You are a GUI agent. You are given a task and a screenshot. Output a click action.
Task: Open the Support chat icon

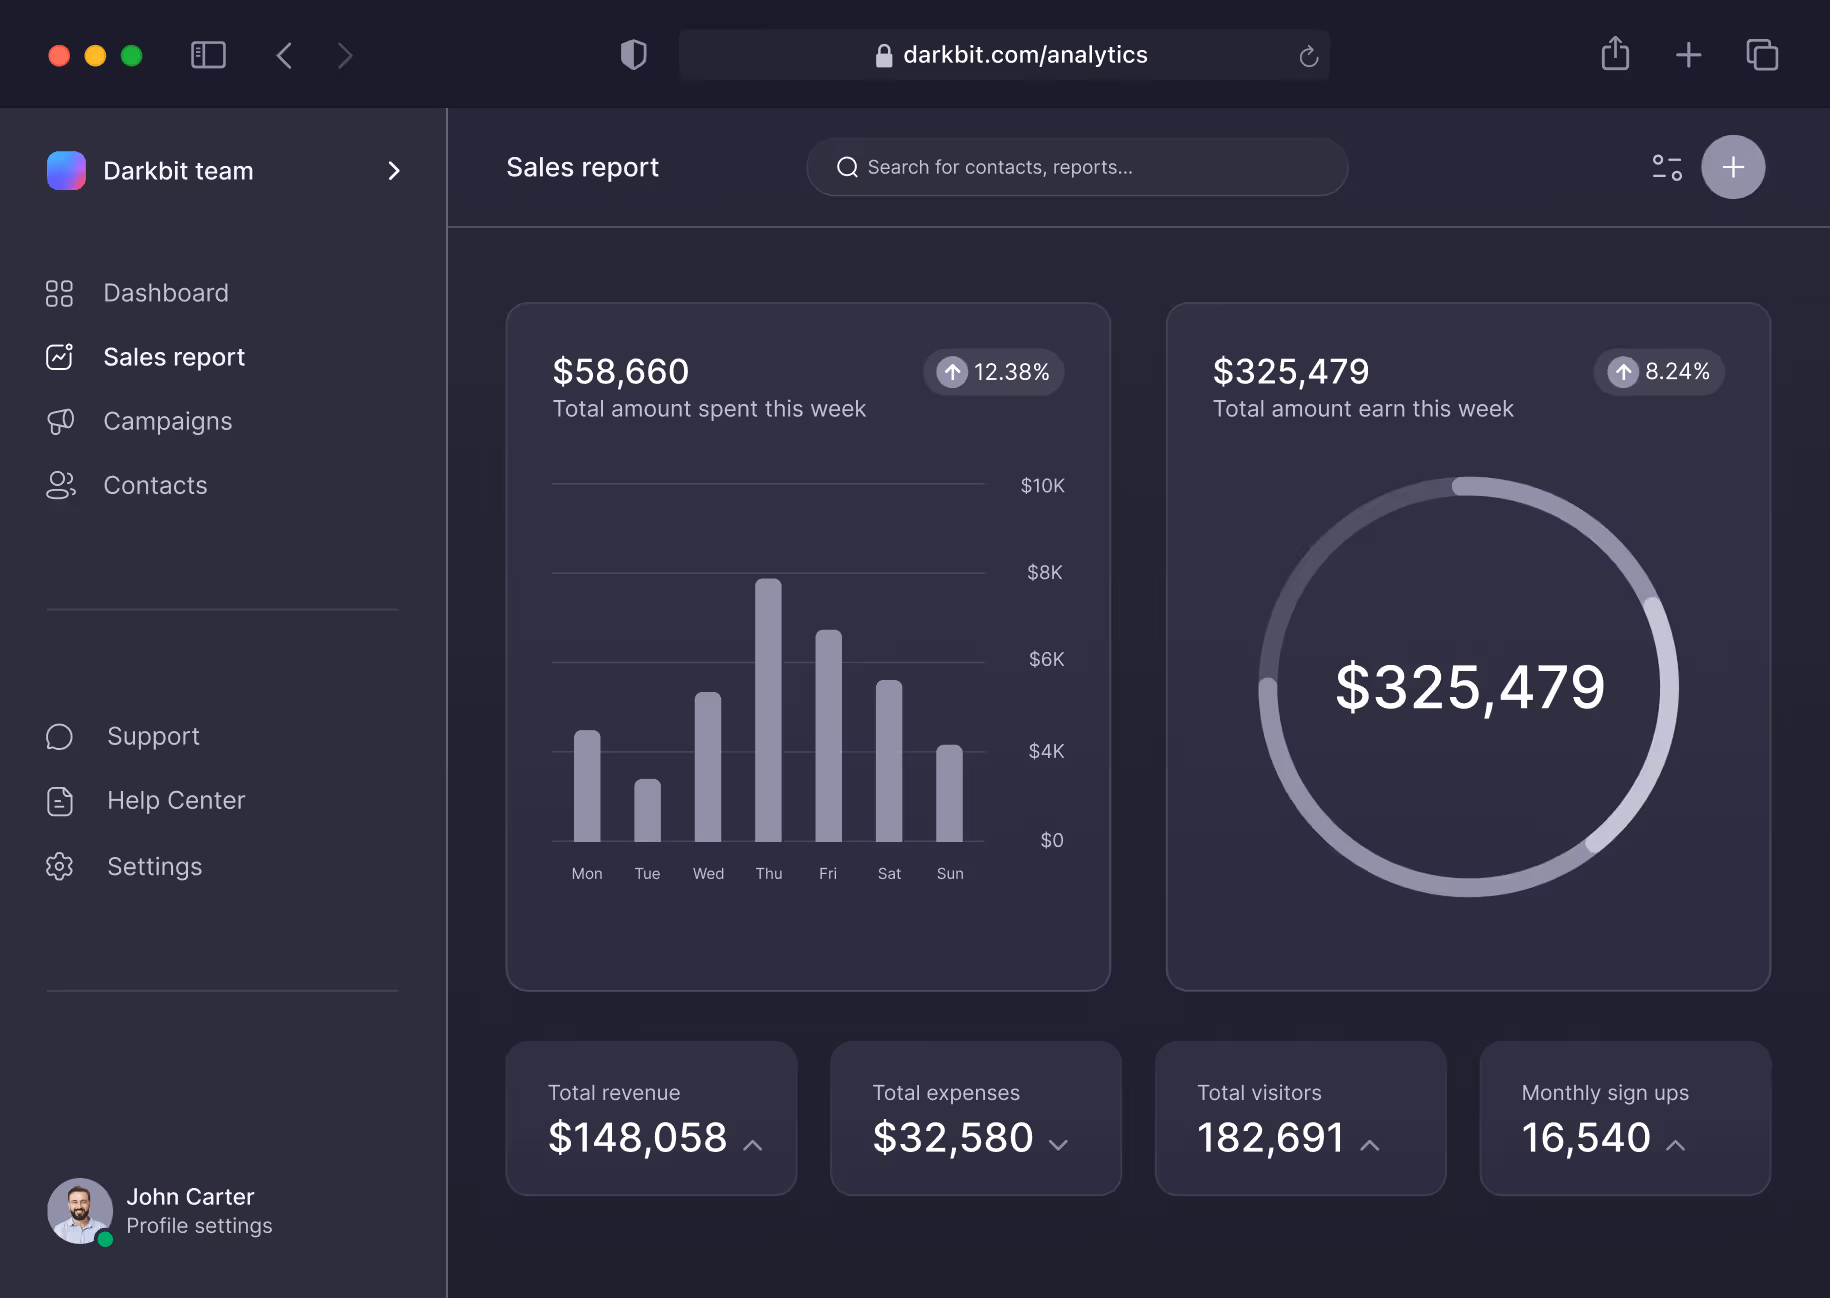pos(59,736)
